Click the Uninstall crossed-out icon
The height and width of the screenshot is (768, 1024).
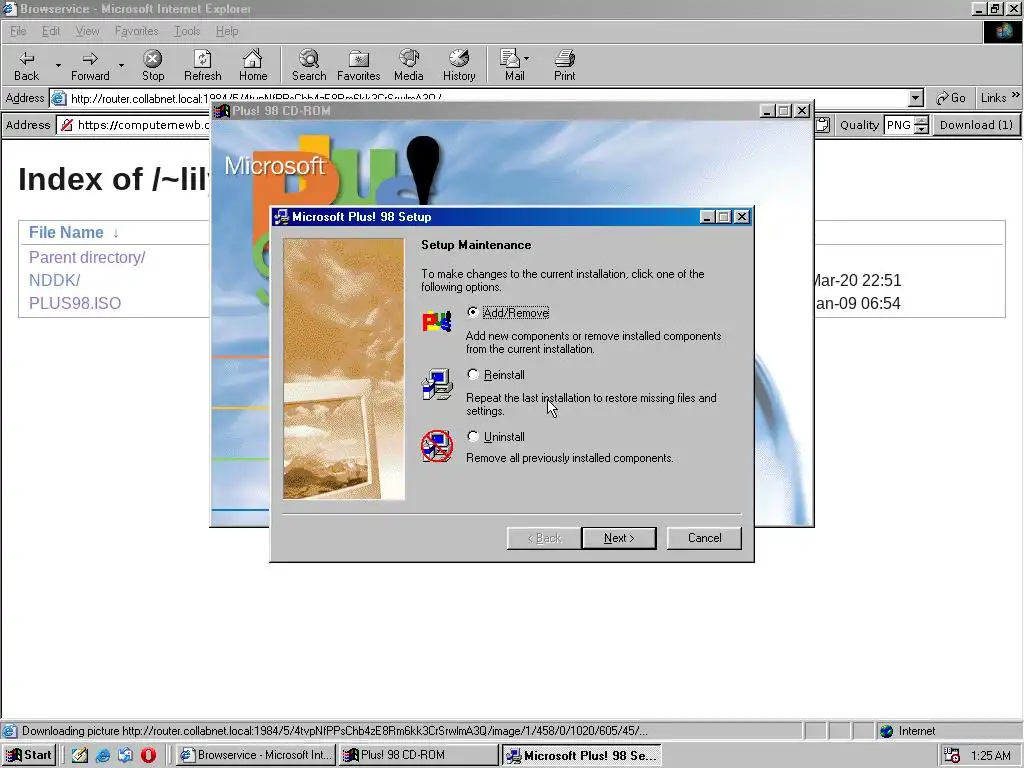[437, 446]
